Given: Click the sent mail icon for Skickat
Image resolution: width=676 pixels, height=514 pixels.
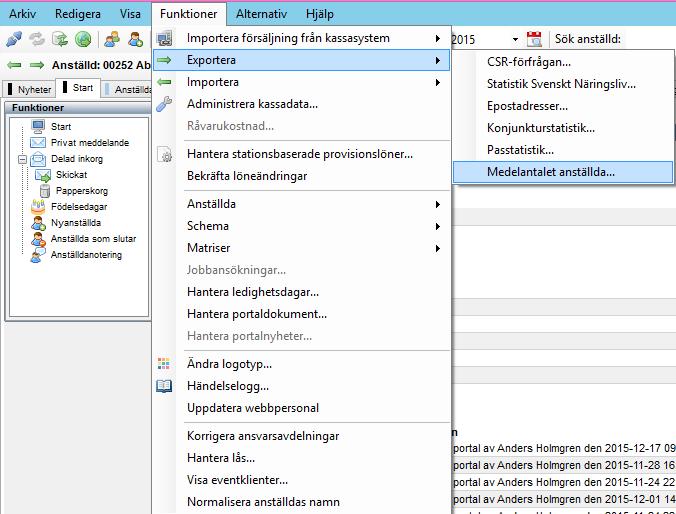Looking at the screenshot, I should (43, 175).
